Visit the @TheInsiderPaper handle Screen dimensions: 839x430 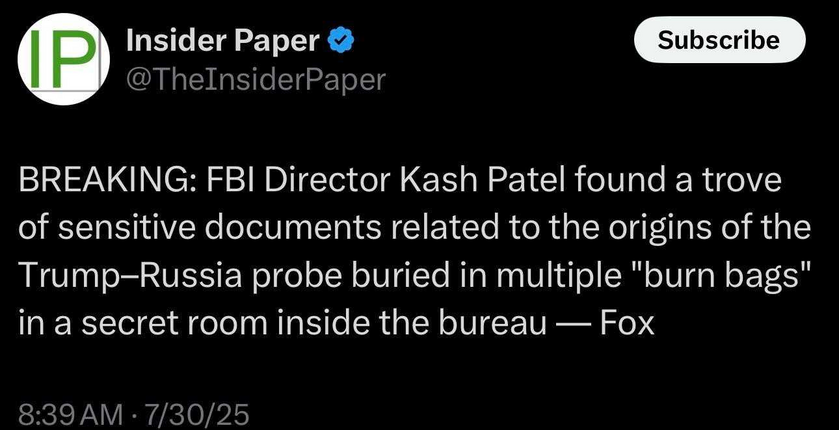pos(255,80)
